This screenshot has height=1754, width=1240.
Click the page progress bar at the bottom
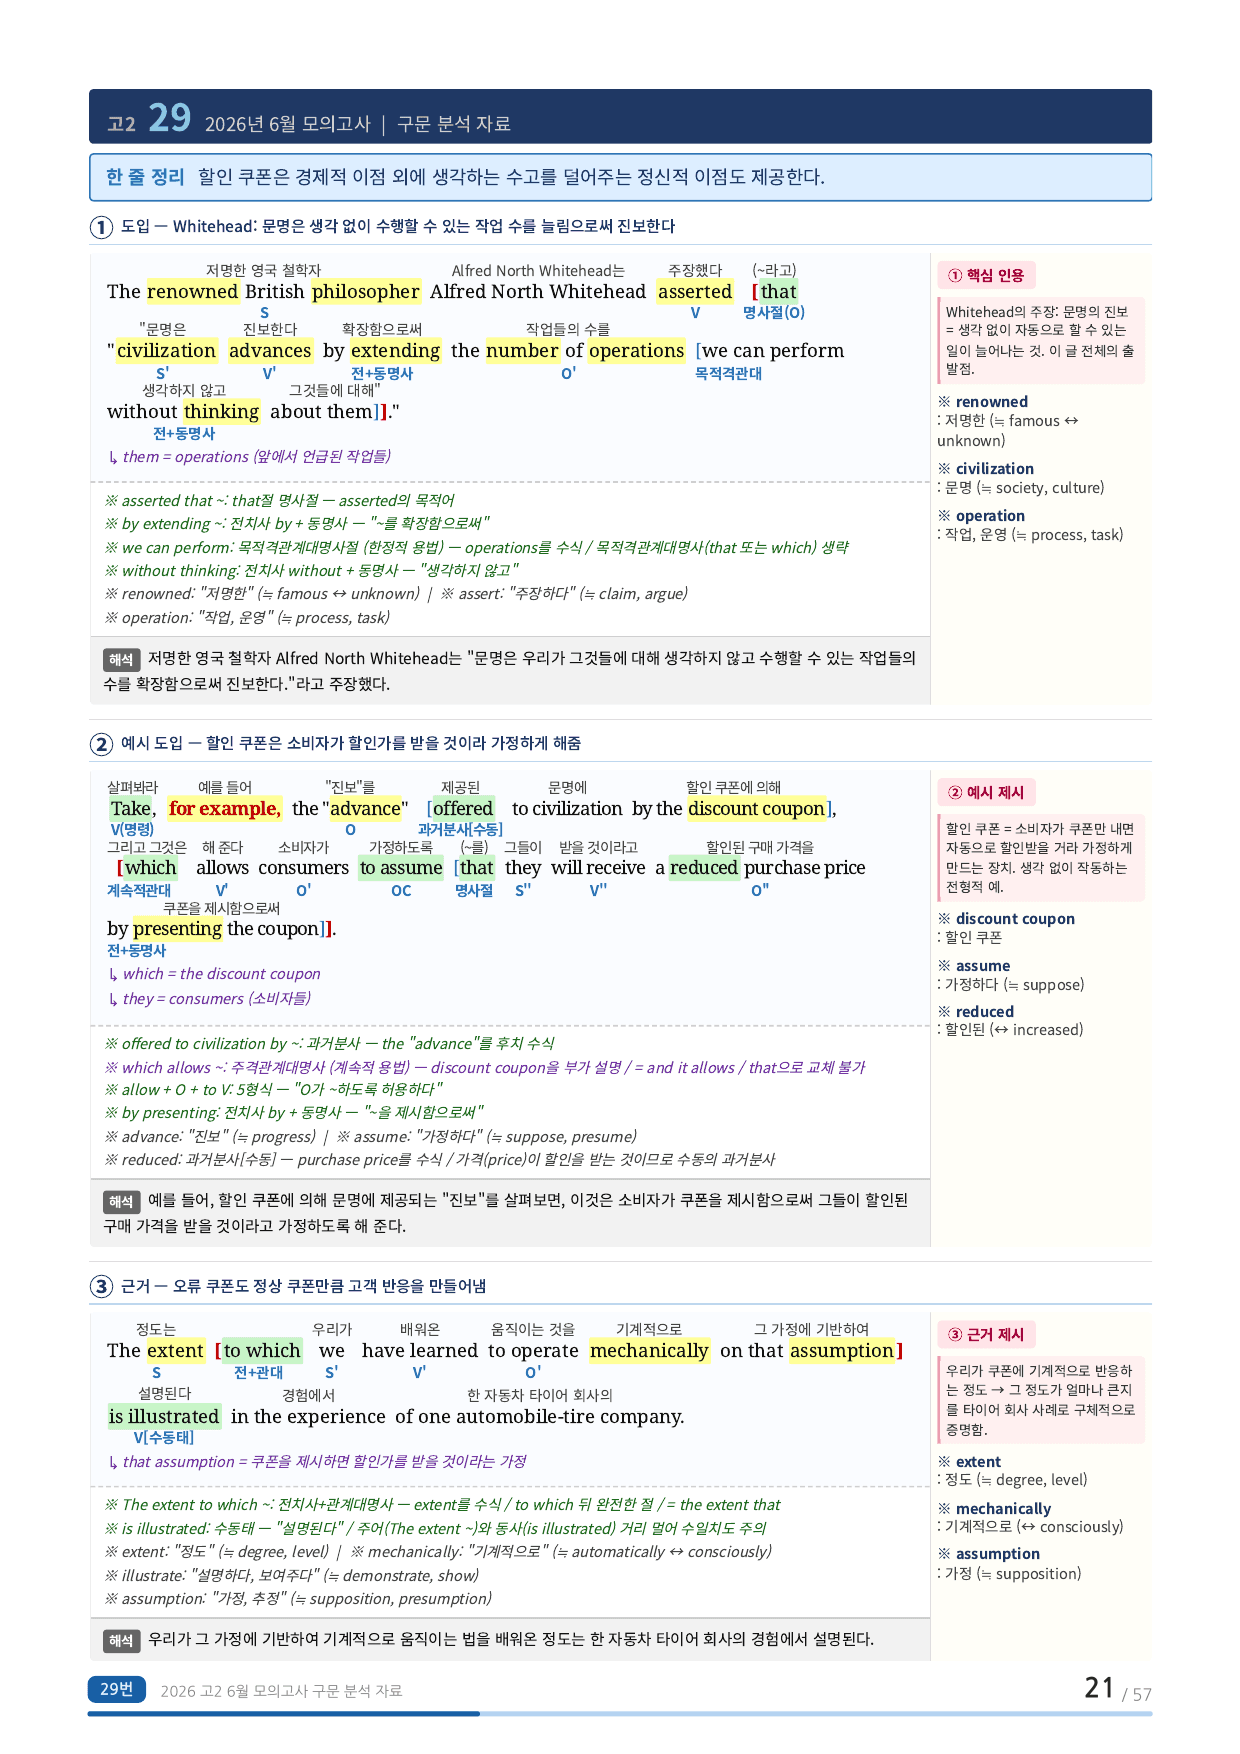tap(620, 1713)
